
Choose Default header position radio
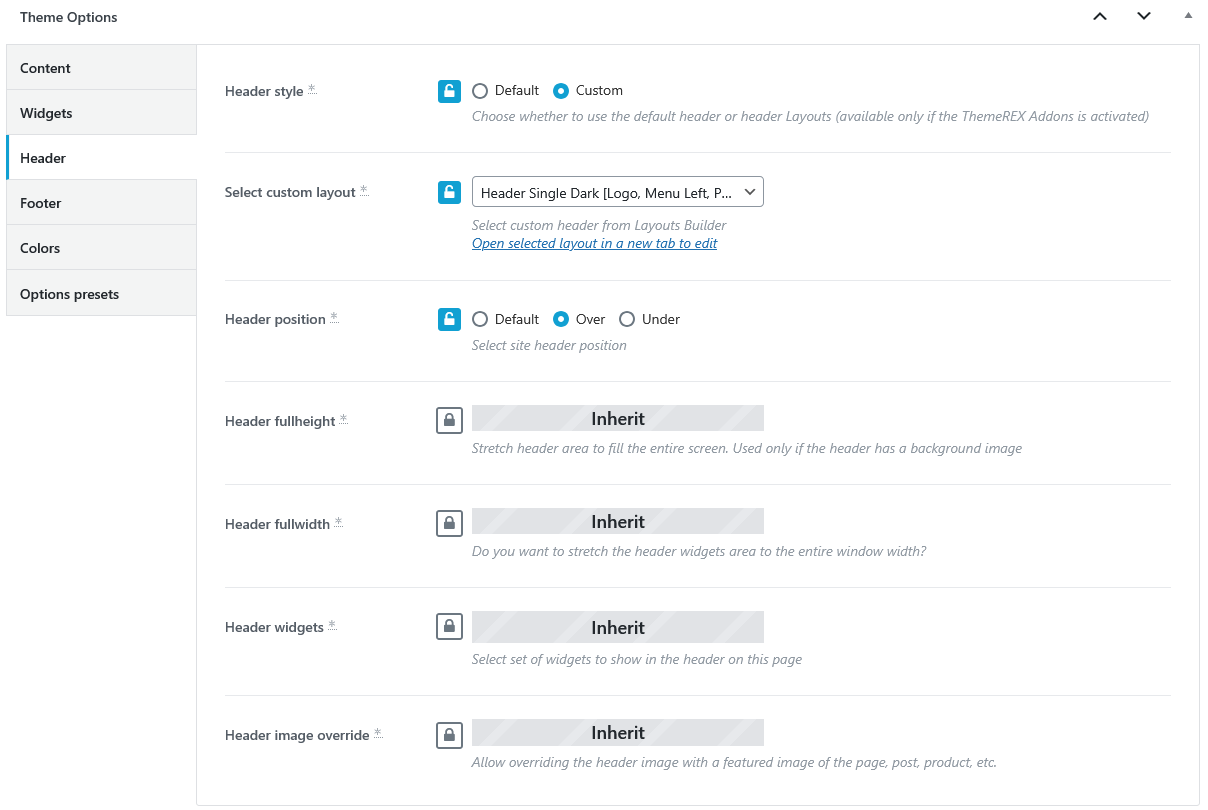[480, 320]
